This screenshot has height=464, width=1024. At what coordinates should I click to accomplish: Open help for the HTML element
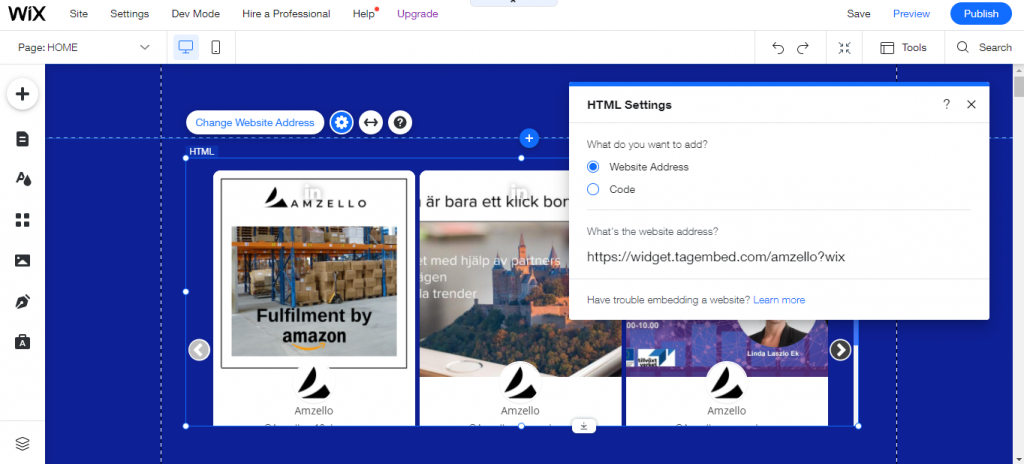pyautogui.click(x=400, y=122)
